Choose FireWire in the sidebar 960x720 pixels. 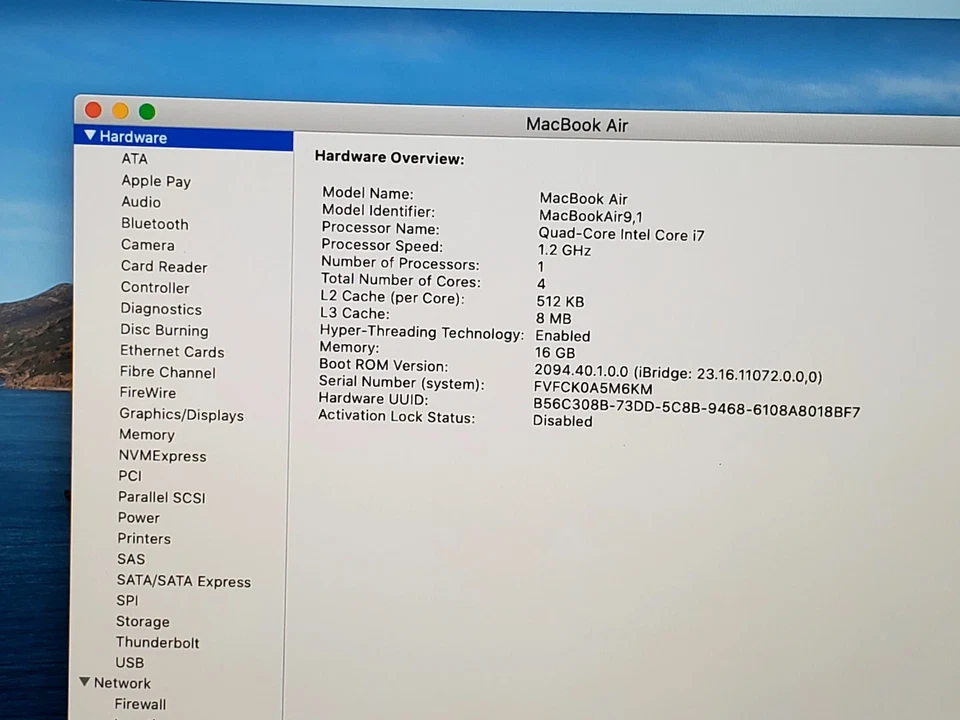(148, 392)
